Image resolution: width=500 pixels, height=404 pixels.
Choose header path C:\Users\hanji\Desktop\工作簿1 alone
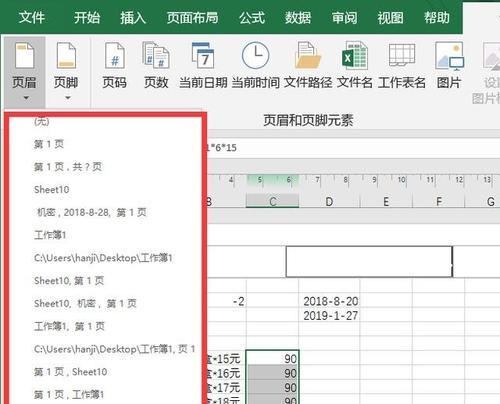(105, 258)
